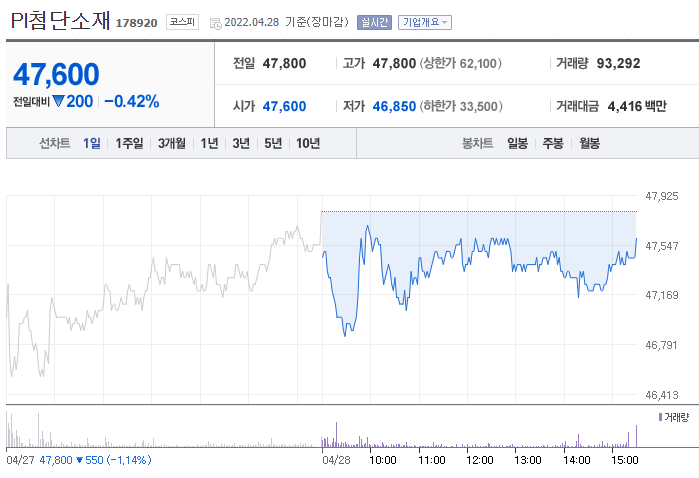The image size is (699, 478).
Task: Show the 5년 line chart
Action: pyautogui.click(x=273, y=143)
